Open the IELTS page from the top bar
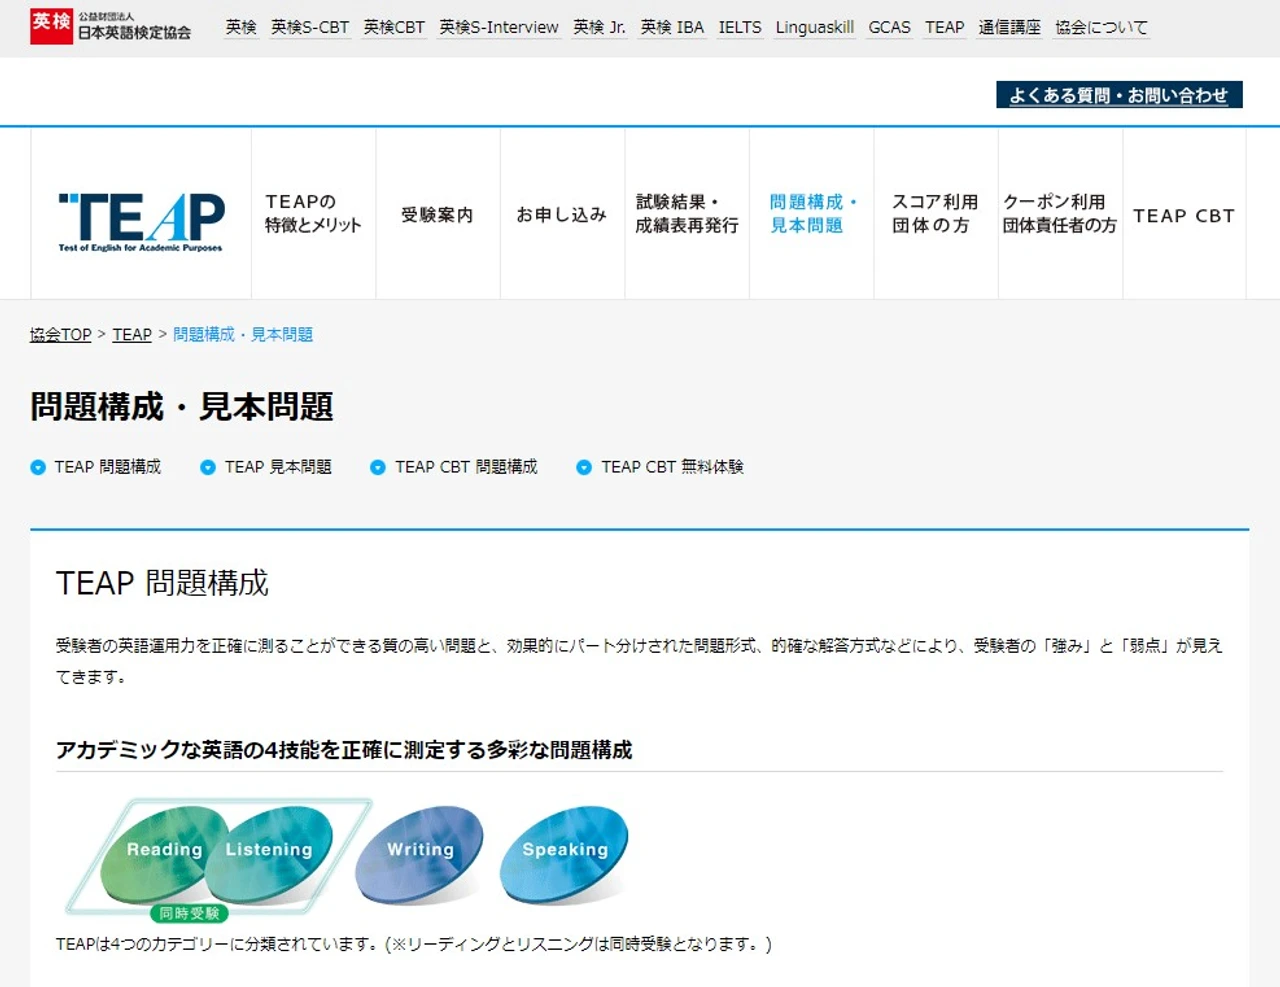This screenshot has width=1280, height=987. coord(740,27)
